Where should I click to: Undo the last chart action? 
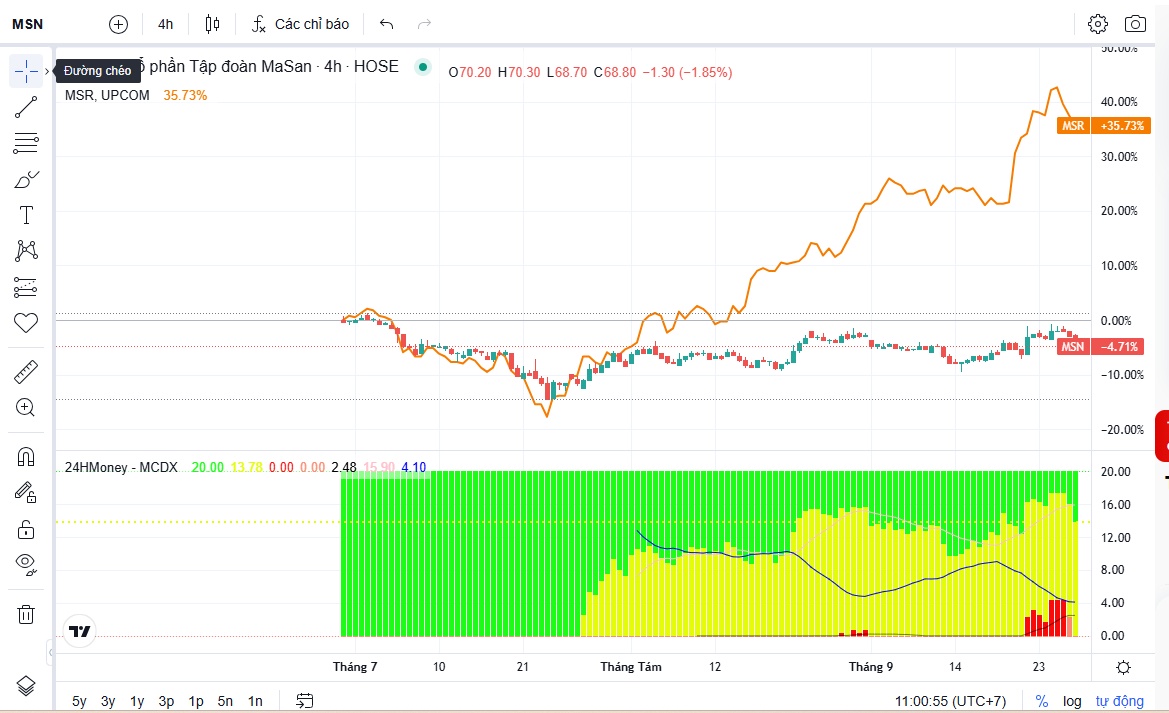click(x=386, y=25)
